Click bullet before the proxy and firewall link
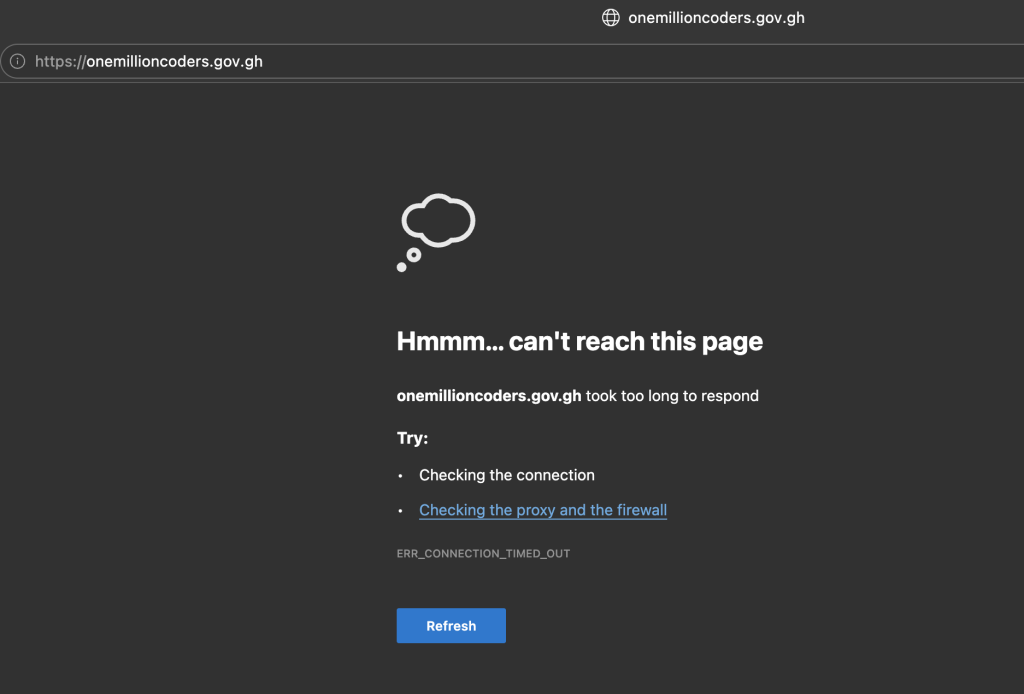1024x694 pixels. point(401,511)
